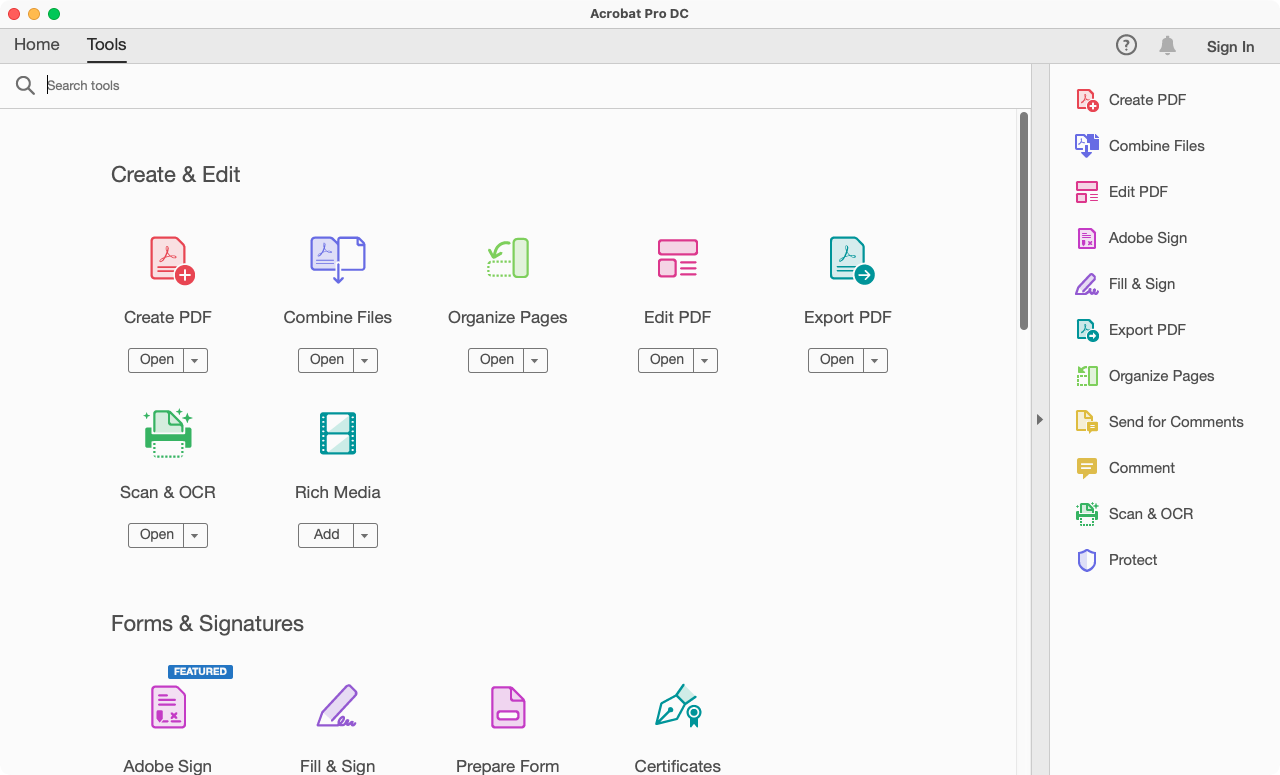The height and width of the screenshot is (775, 1280).
Task: Click the Certificates fountain pen icon
Action: 678,706
